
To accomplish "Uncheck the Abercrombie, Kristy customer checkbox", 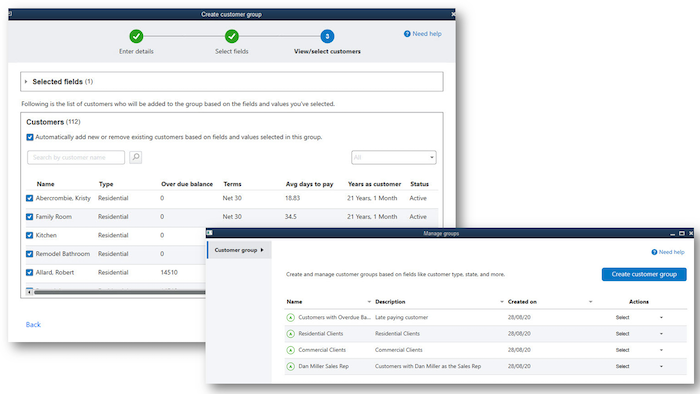I will (29, 198).
